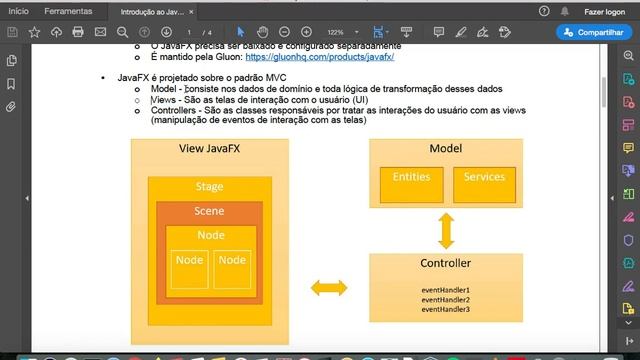
Task: Click the Save icon in toolbar
Action: (13, 32)
